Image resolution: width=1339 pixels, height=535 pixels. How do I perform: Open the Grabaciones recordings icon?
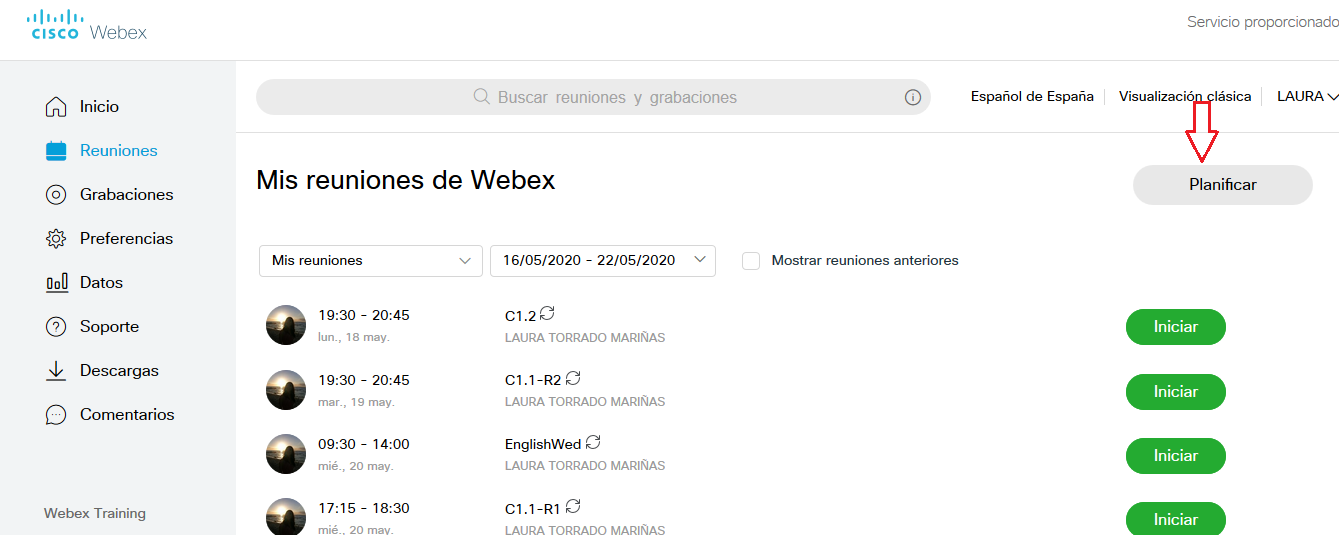[56, 195]
